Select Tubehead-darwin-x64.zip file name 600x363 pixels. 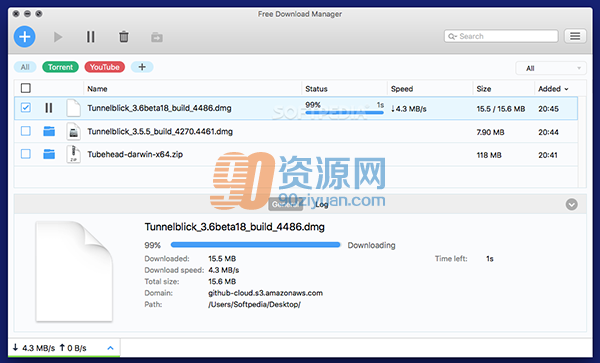135,155
